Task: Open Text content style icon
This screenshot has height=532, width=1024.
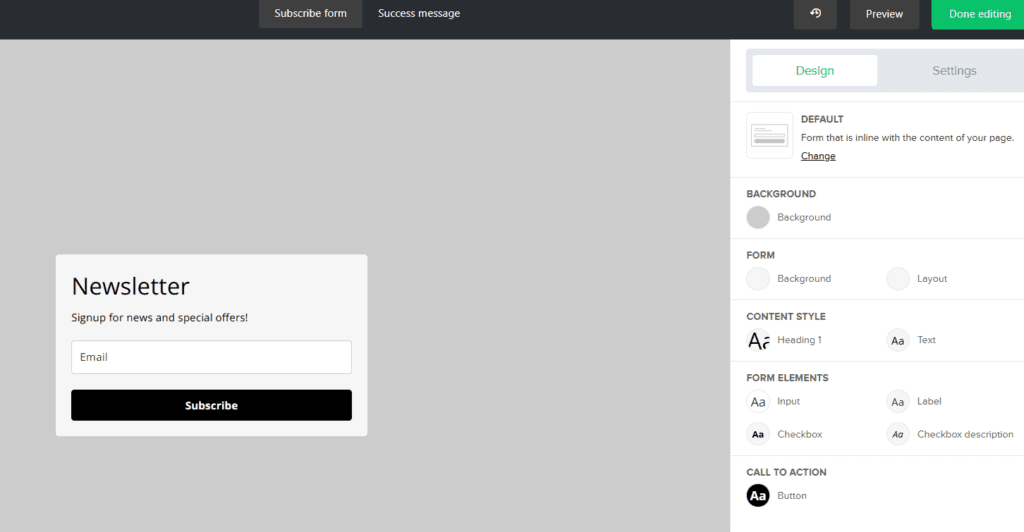Action: click(x=898, y=340)
